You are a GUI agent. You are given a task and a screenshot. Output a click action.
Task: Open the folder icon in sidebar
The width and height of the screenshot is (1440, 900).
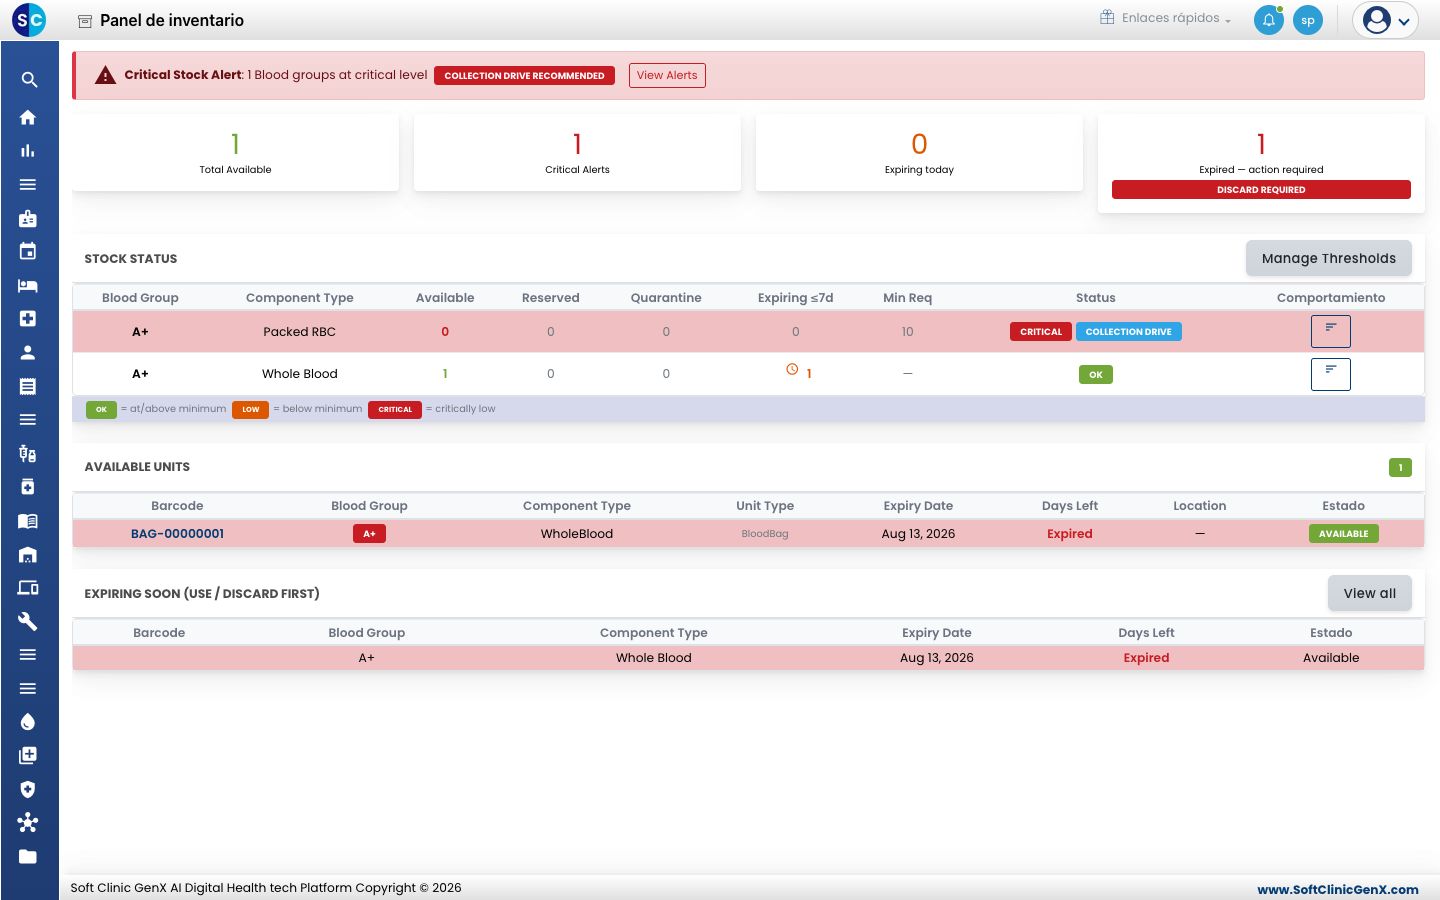coord(28,856)
